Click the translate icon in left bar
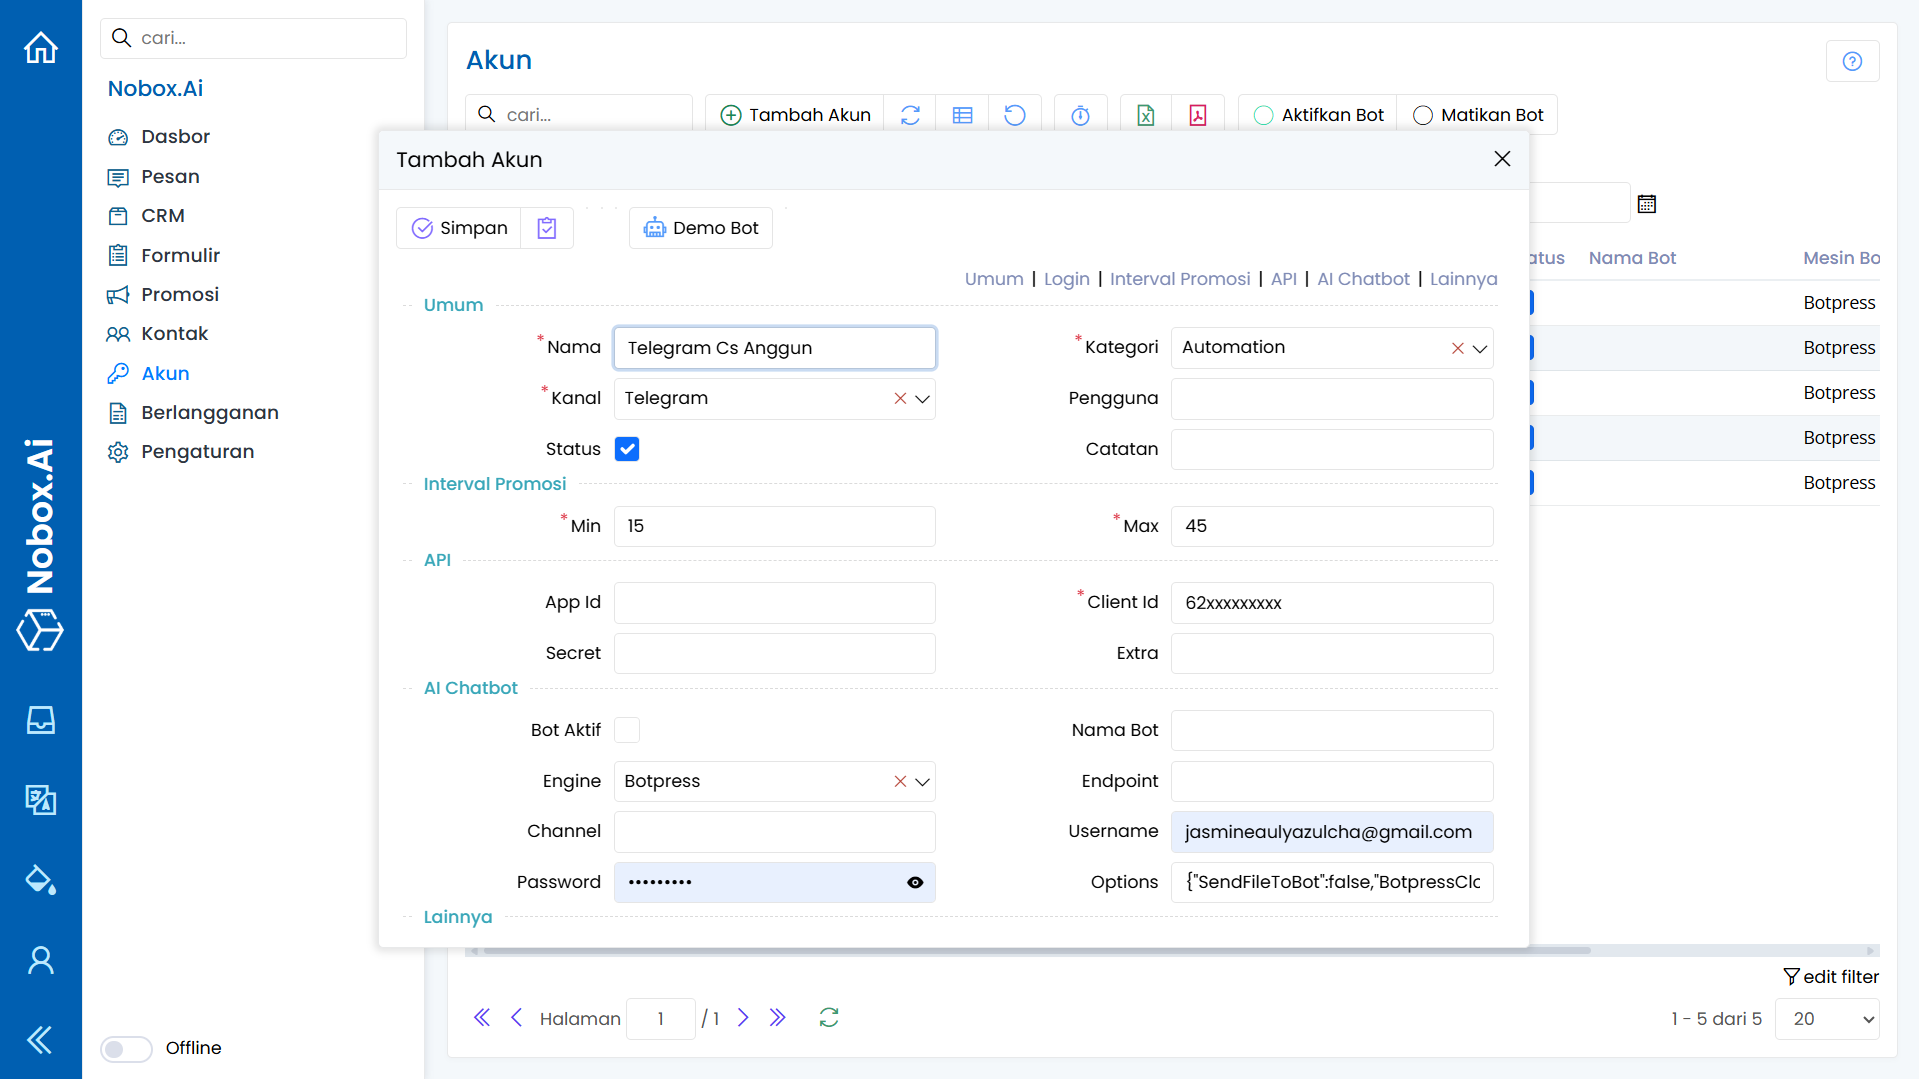 point(41,800)
